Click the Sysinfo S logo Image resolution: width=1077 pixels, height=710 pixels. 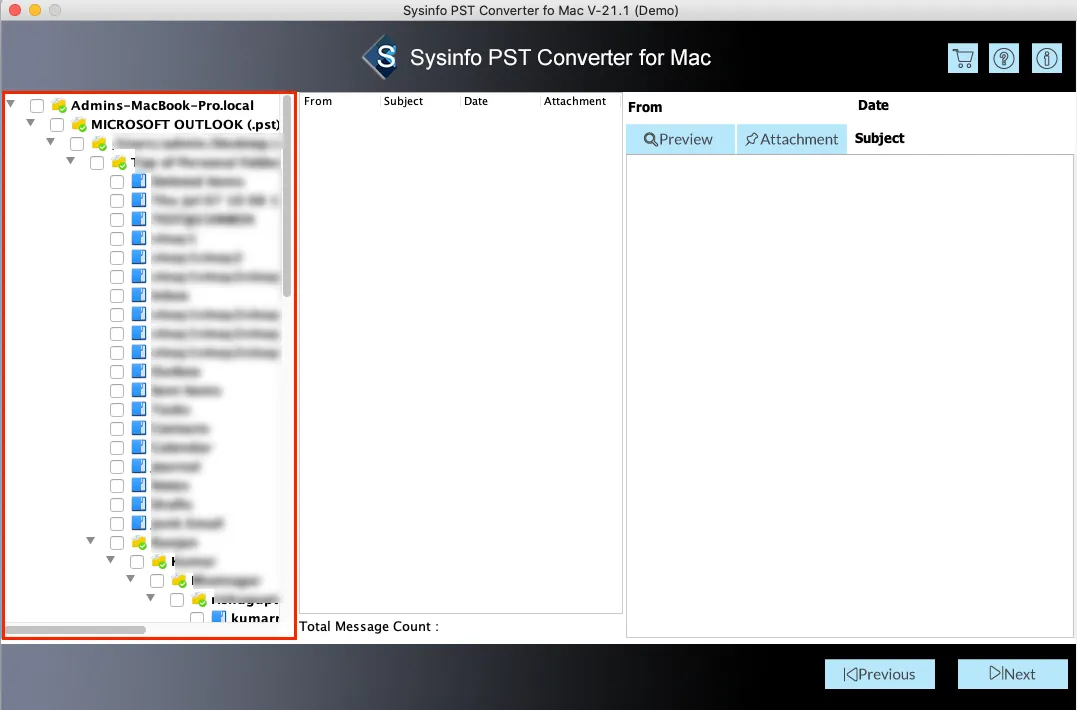[381, 58]
